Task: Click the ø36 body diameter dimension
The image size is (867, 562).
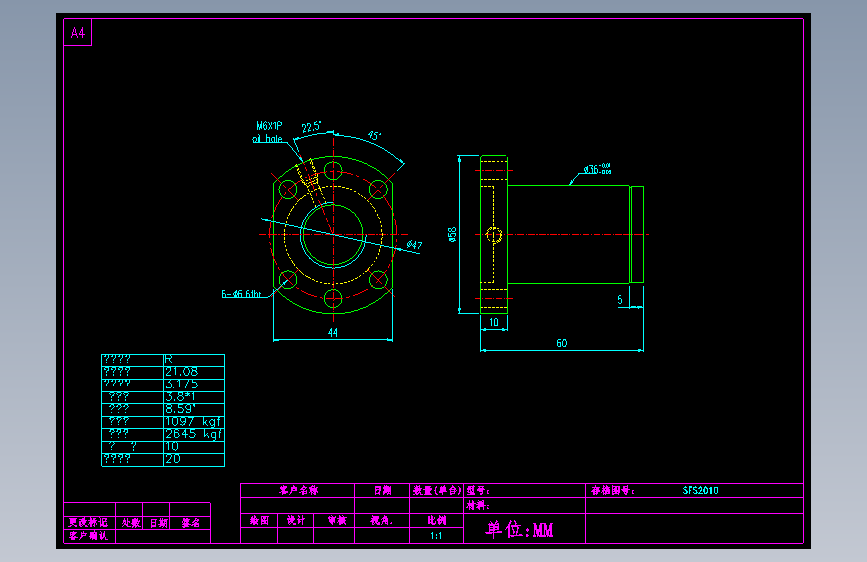Action: (597, 169)
